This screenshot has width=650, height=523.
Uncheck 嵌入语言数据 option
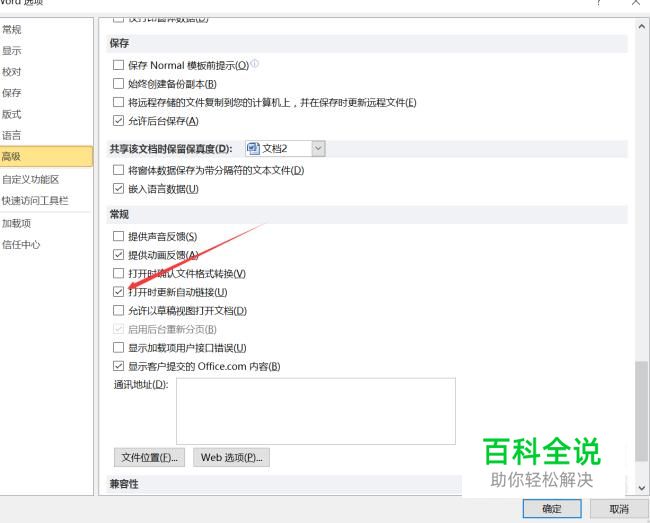pyautogui.click(x=118, y=189)
